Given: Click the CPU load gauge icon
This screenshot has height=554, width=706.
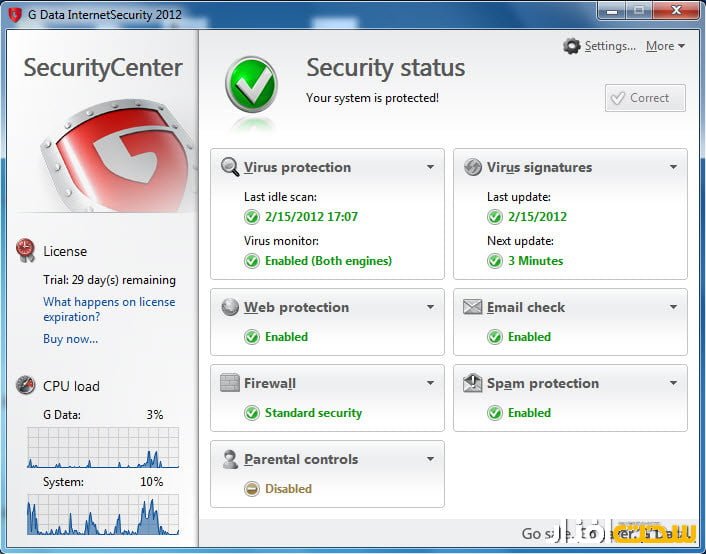Looking at the screenshot, I should [26, 386].
